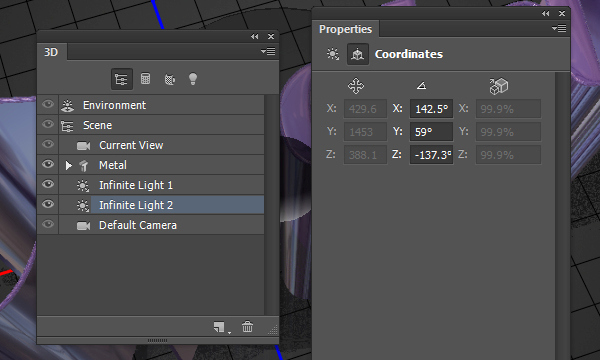
Task: Switch to infinite light properties icon
Action: click(333, 54)
